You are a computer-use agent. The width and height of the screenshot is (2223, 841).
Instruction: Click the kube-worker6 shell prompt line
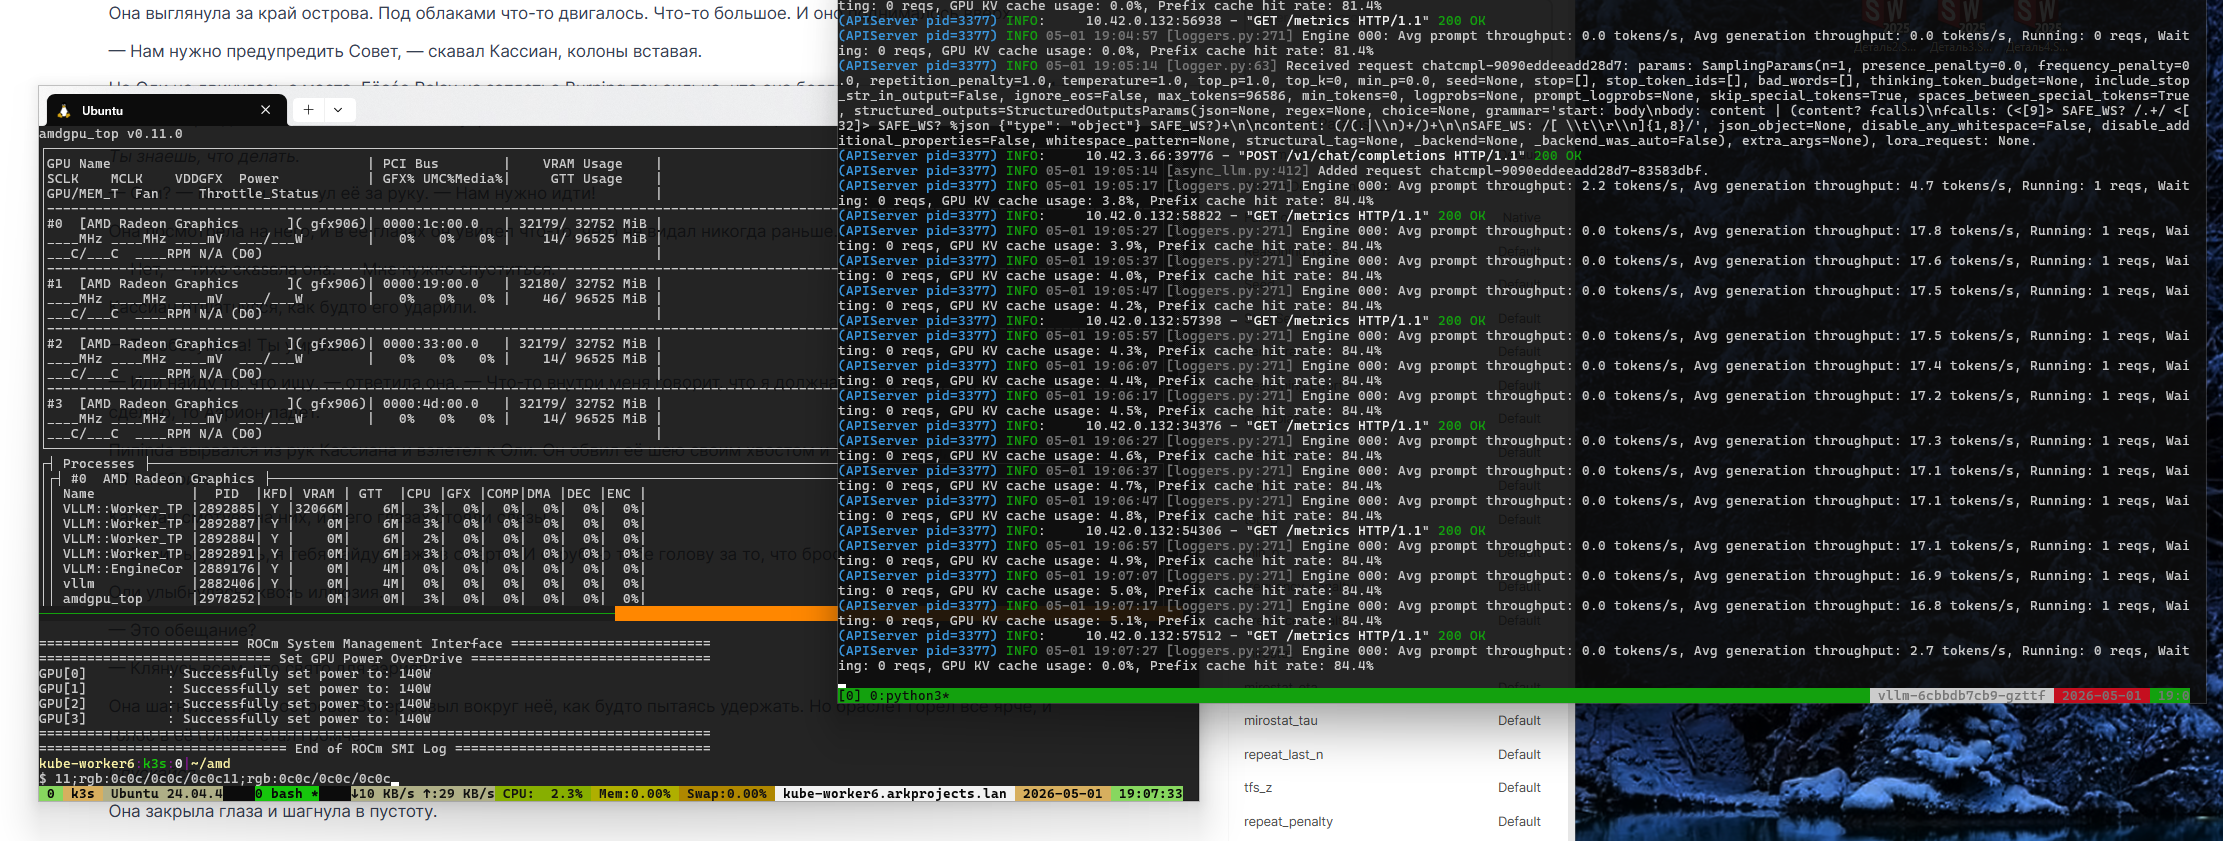(135, 764)
